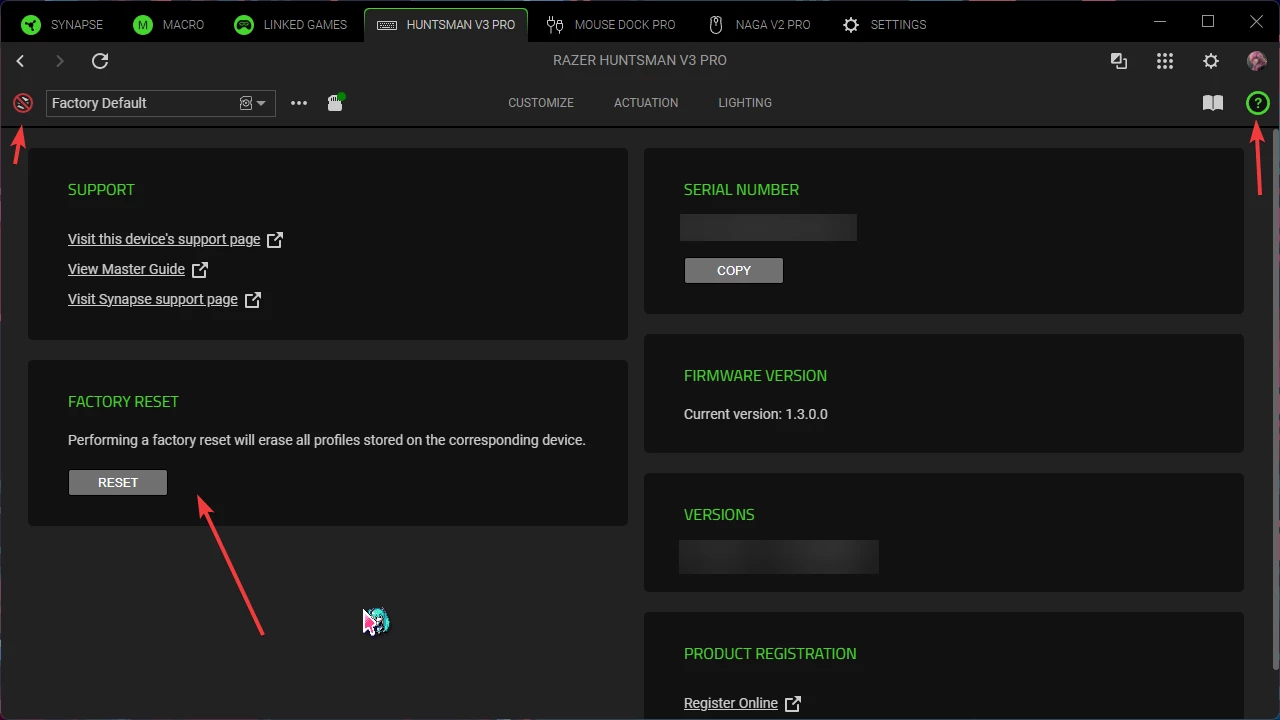Click the Linked Games controller icon
Image resolution: width=1280 pixels, height=720 pixels.
tap(244, 24)
